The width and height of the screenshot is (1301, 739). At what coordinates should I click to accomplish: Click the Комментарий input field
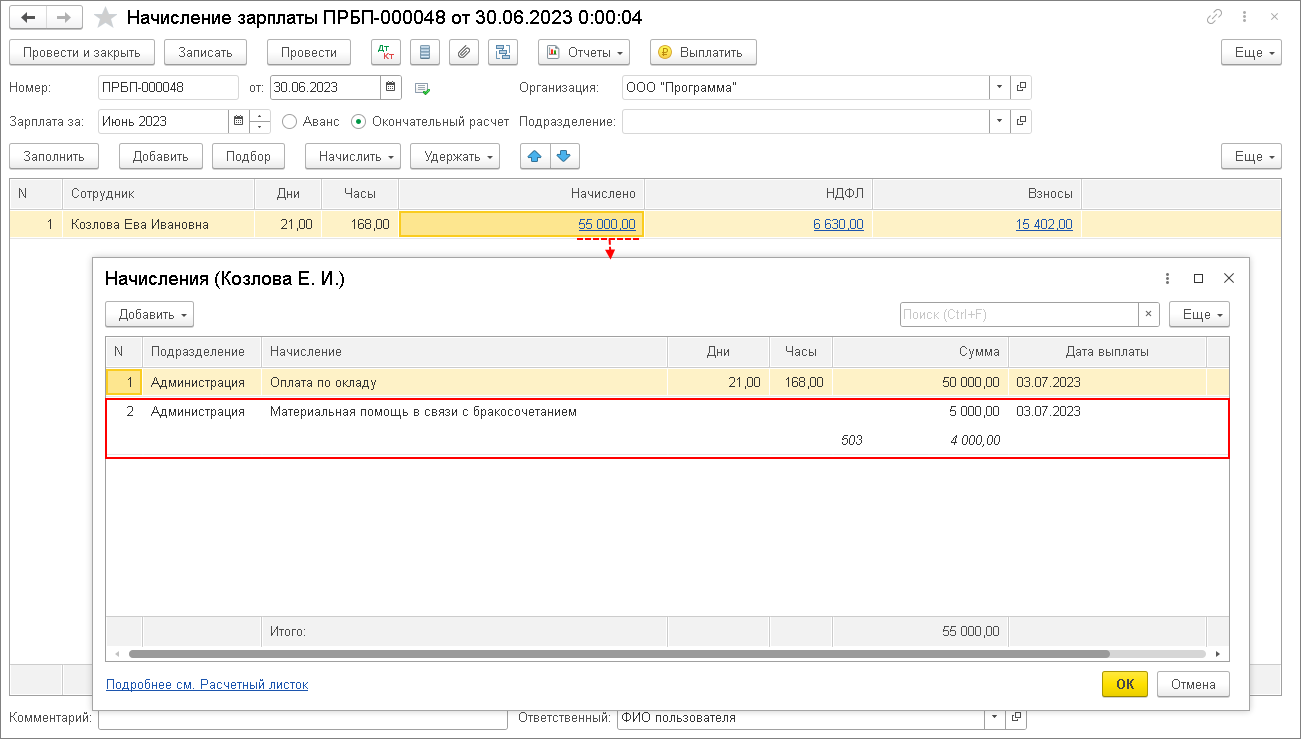point(303,717)
